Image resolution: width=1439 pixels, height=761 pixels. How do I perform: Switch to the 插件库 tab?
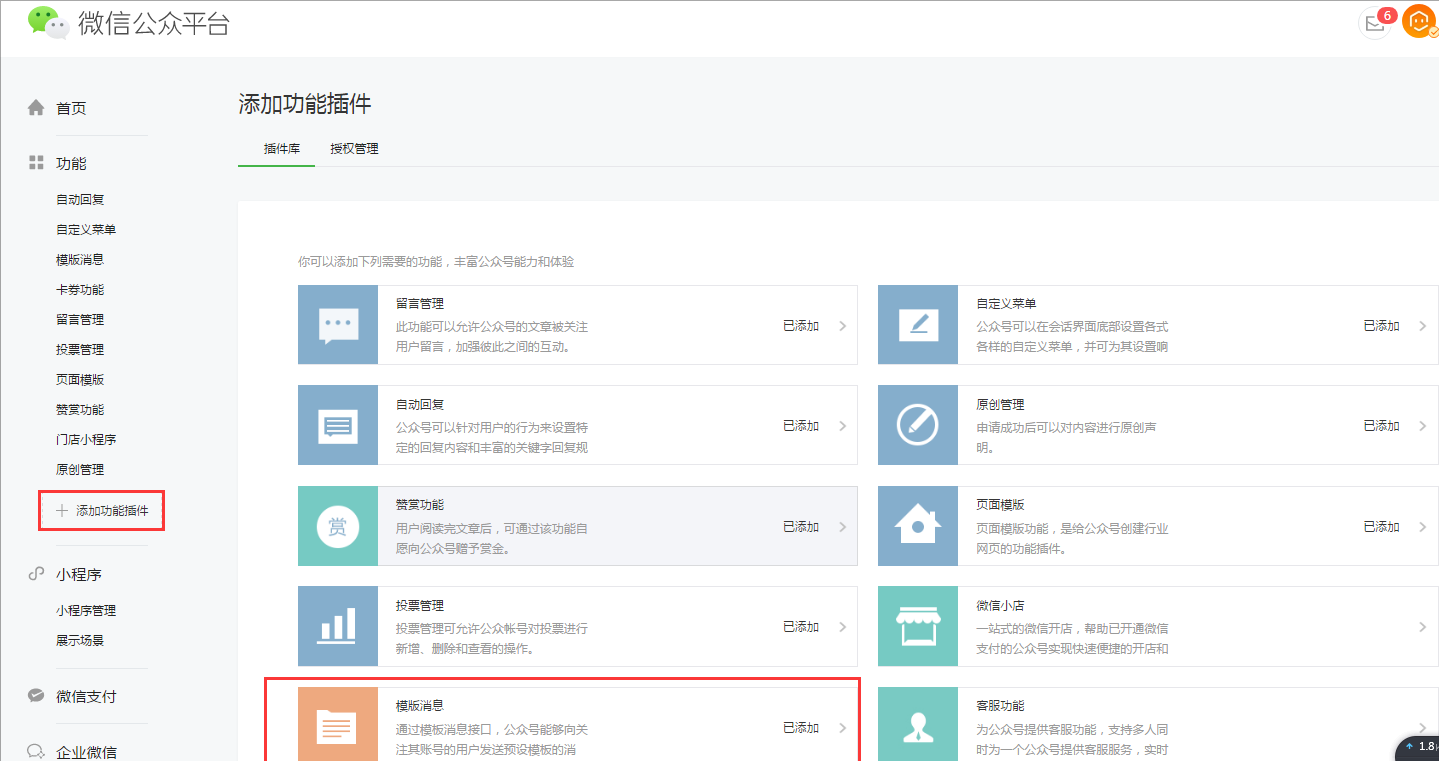(x=282, y=148)
